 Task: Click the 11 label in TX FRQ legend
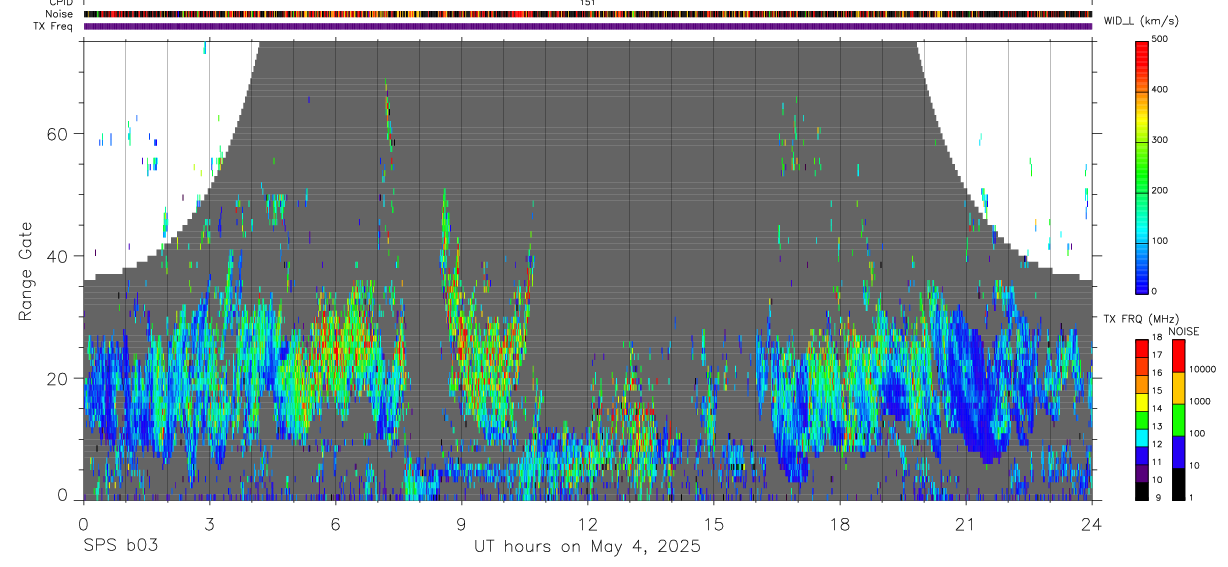(1156, 462)
